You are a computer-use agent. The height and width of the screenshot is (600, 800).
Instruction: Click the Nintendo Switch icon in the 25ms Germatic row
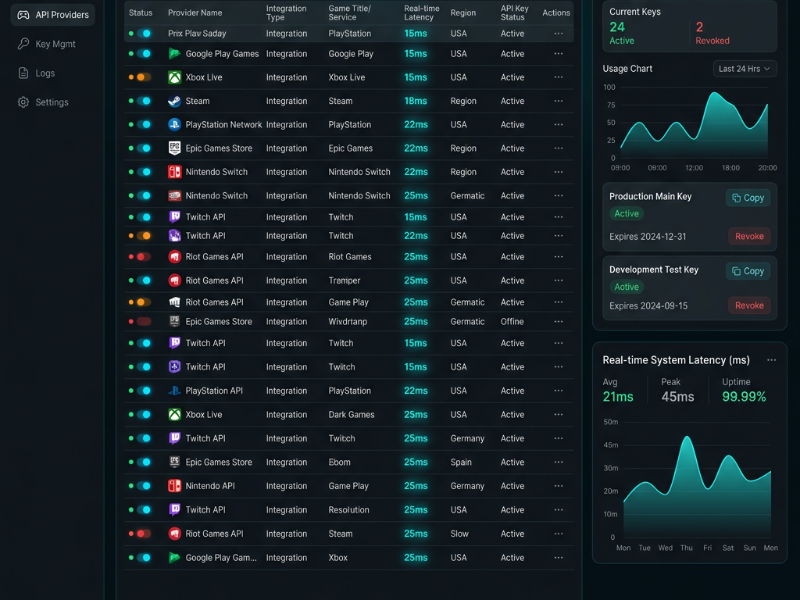[x=174, y=195]
